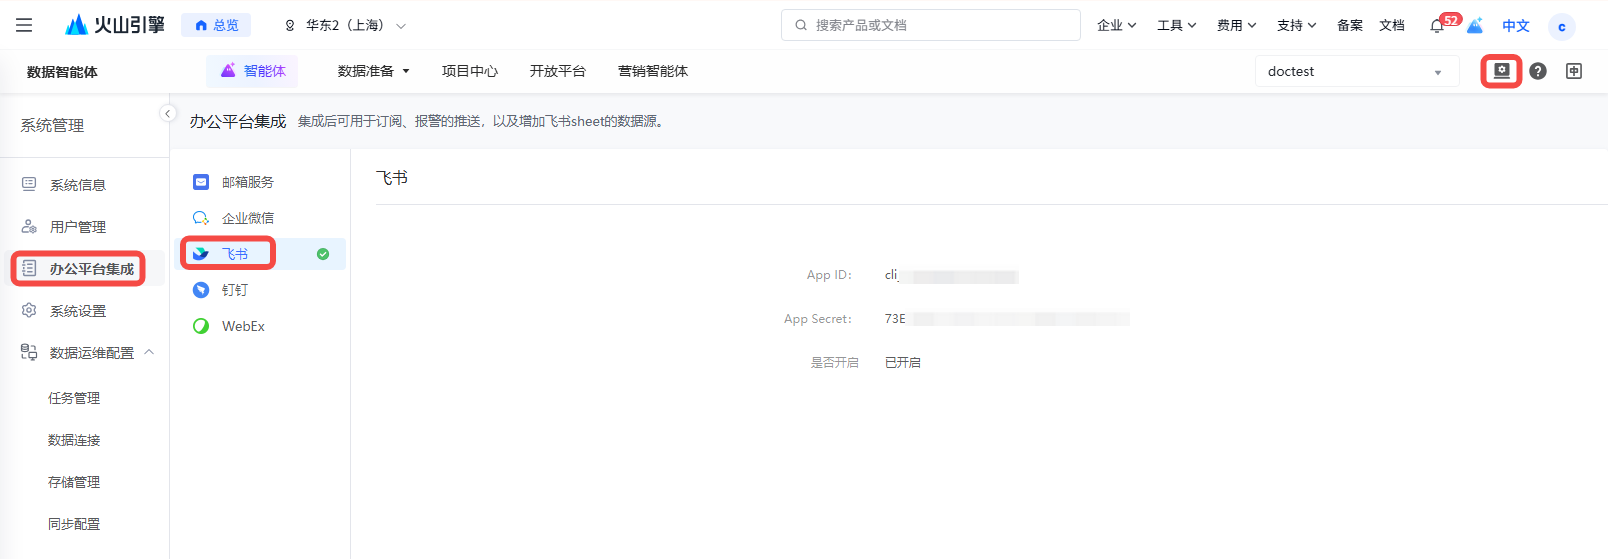Click the 邮箱服务 envelope icon
Viewport: 1608px width, 559px height.
point(201,182)
